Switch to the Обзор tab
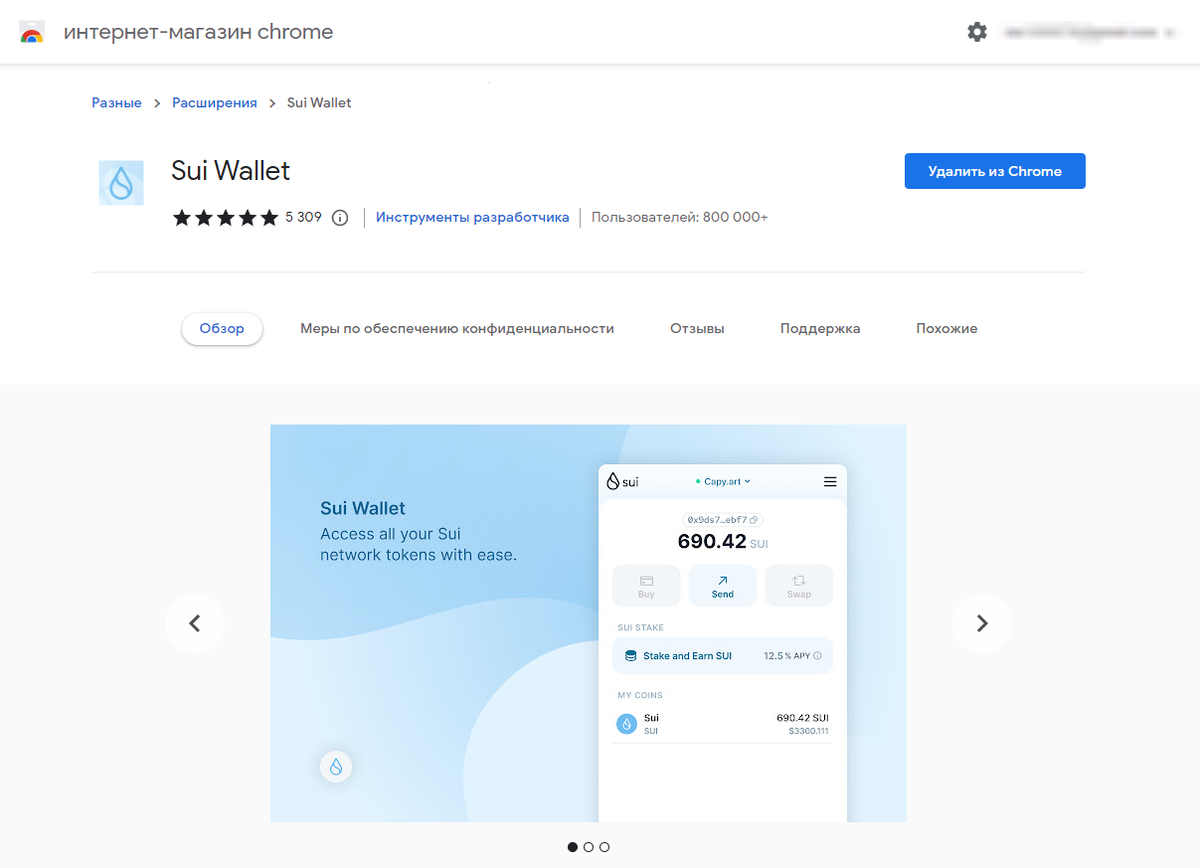 tap(222, 328)
